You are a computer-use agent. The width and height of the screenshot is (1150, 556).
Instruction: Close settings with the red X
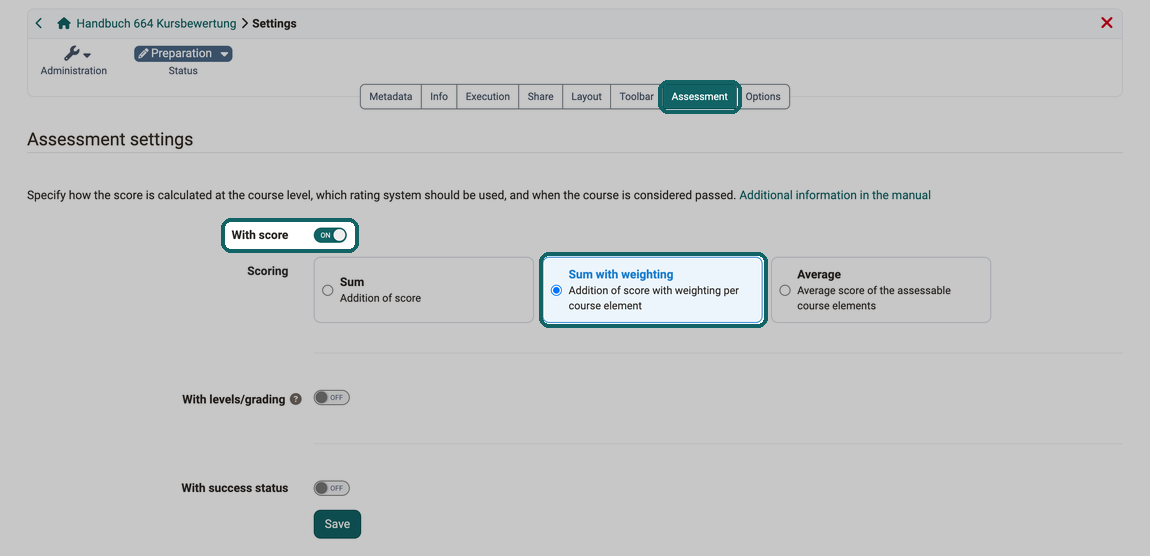point(1107,23)
